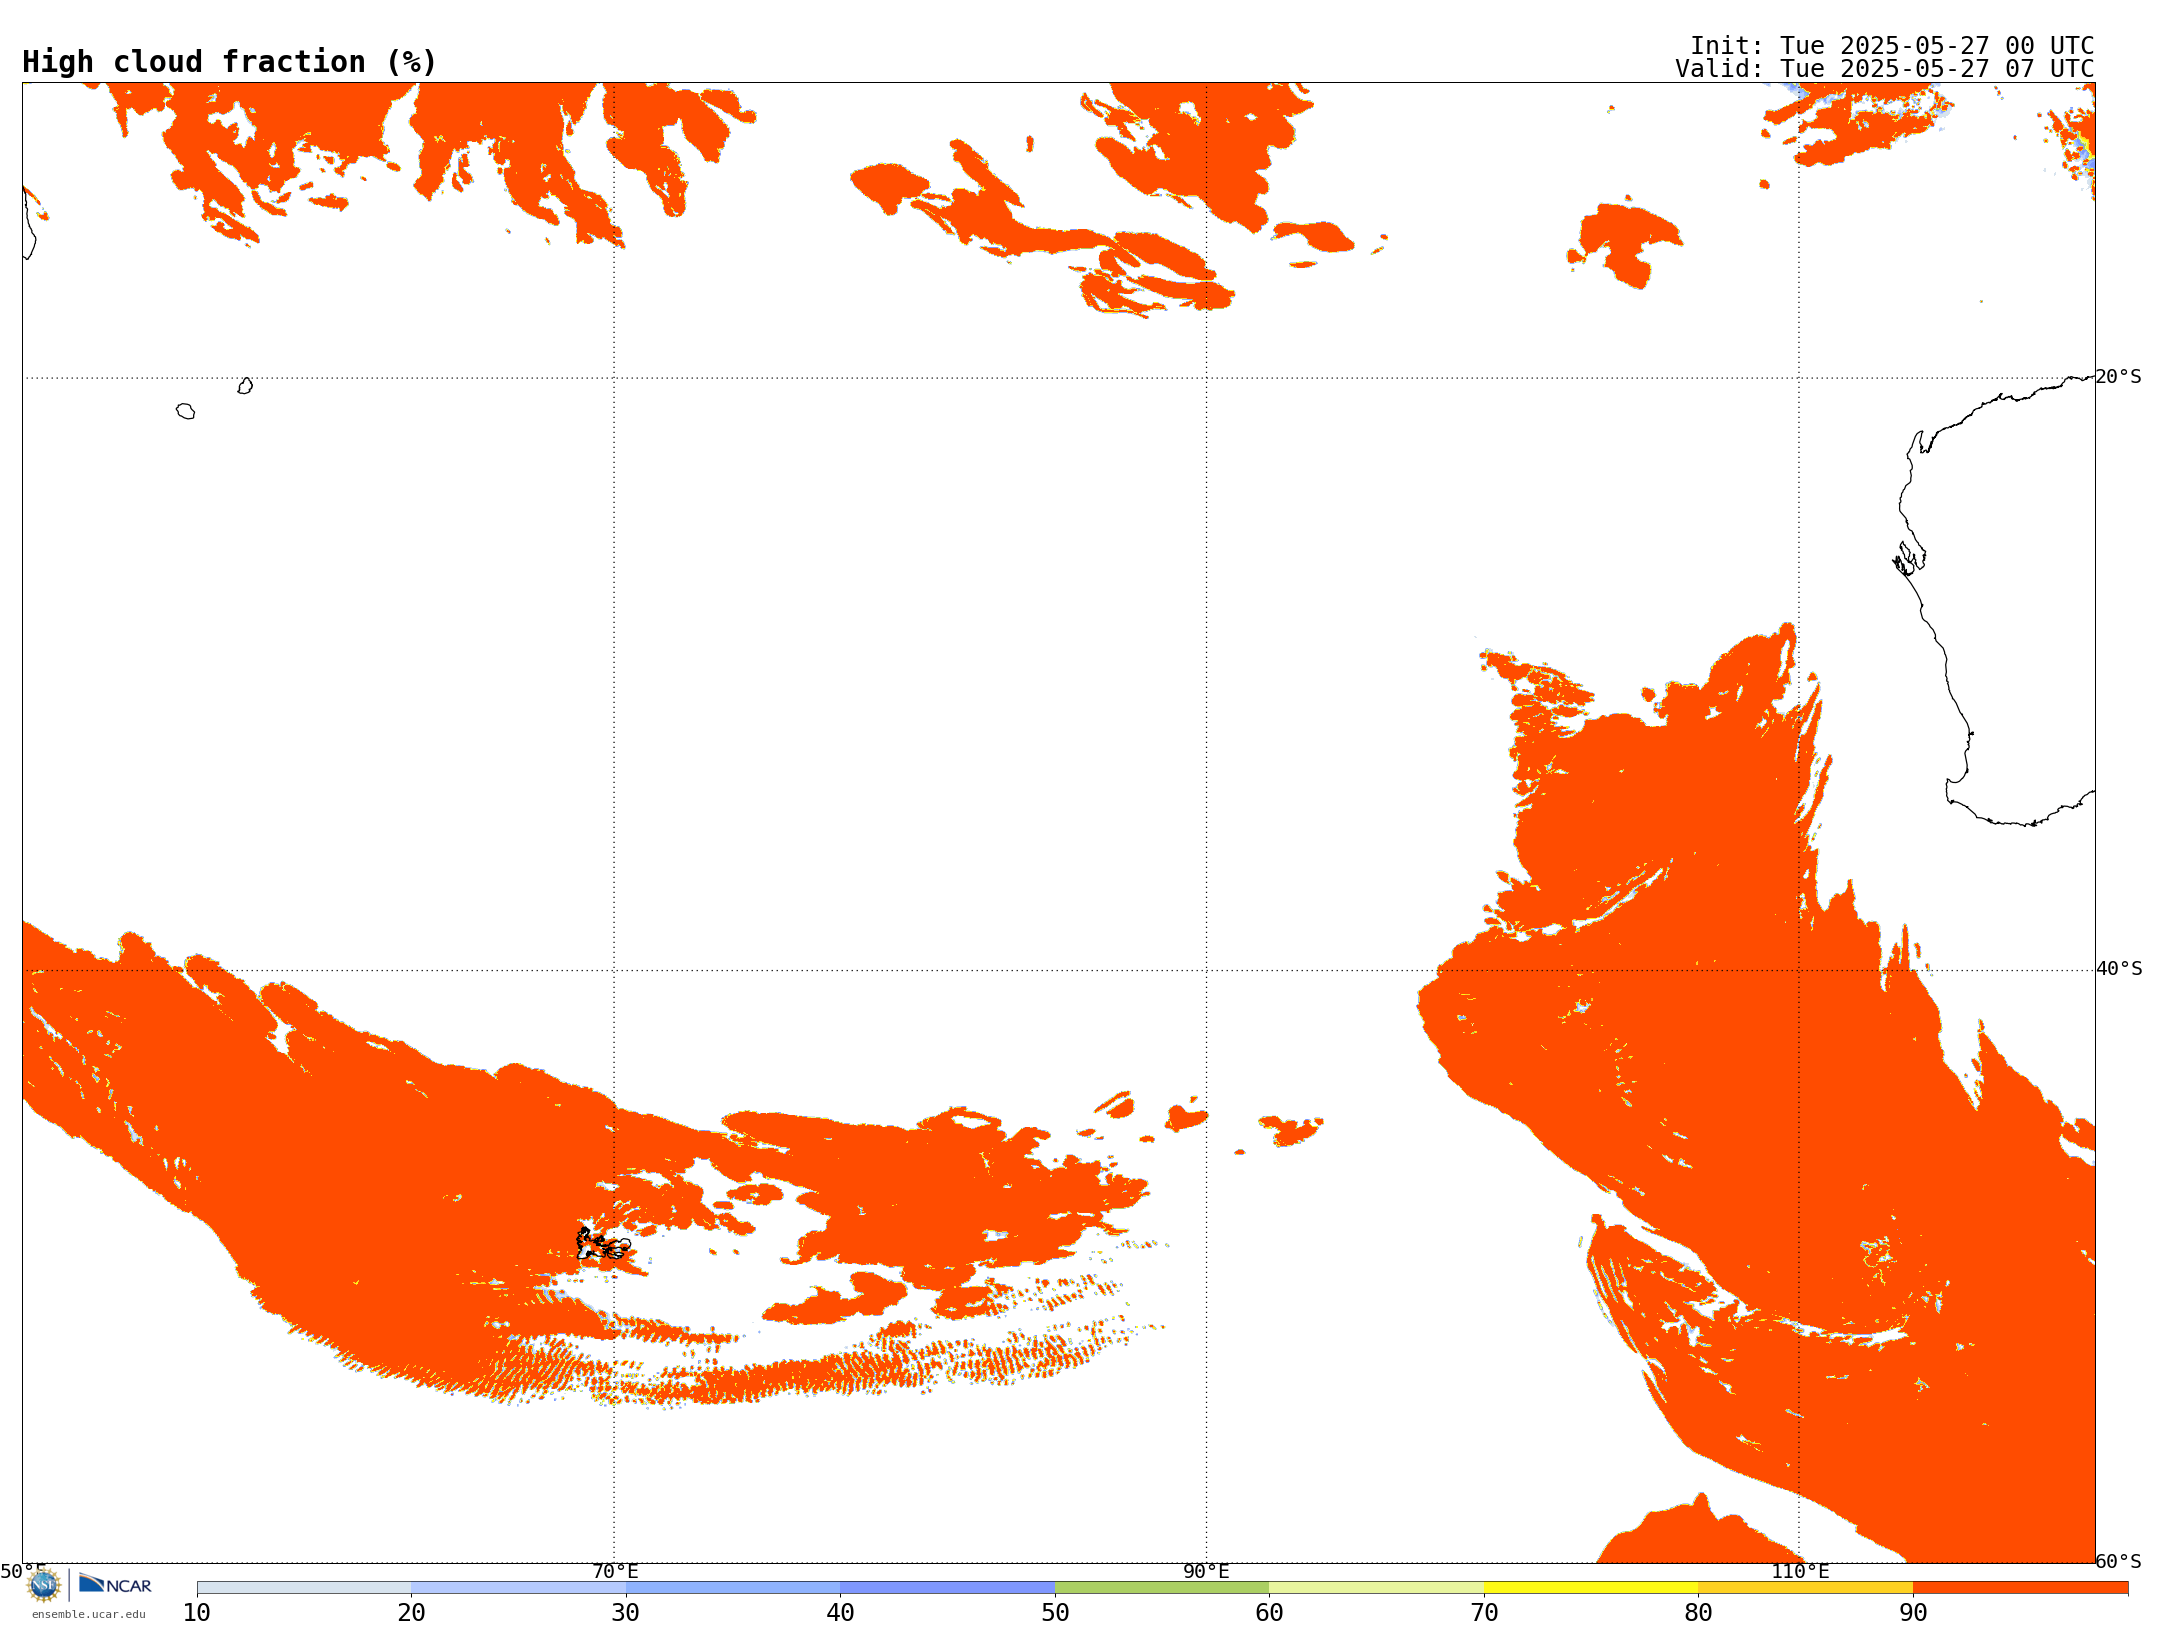Click the colorbar tick label 40
This screenshot has height=1626, width=2160.
click(x=840, y=1613)
